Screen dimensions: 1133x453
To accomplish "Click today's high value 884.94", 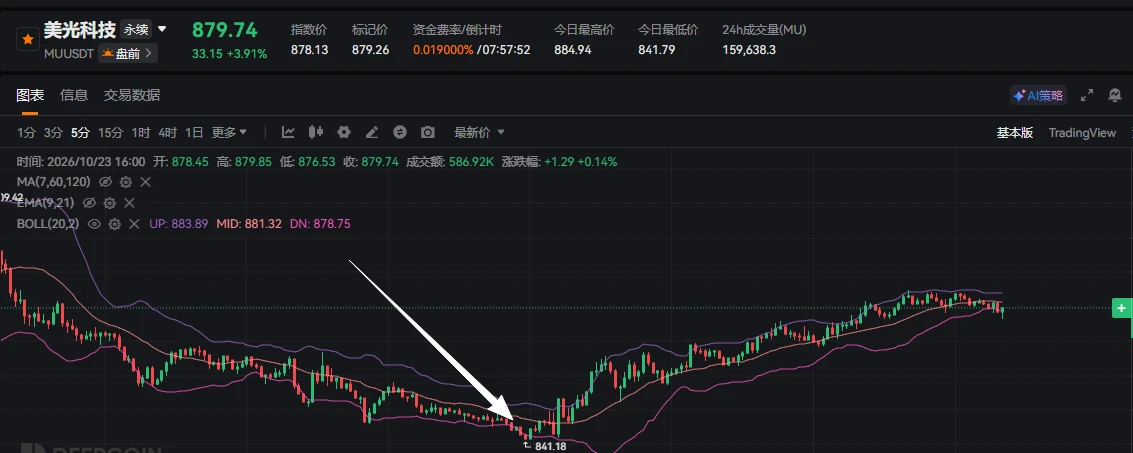I will tap(573, 50).
